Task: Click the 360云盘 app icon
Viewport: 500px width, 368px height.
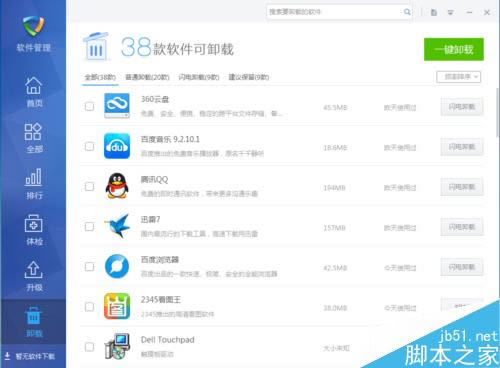Action: (x=117, y=106)
